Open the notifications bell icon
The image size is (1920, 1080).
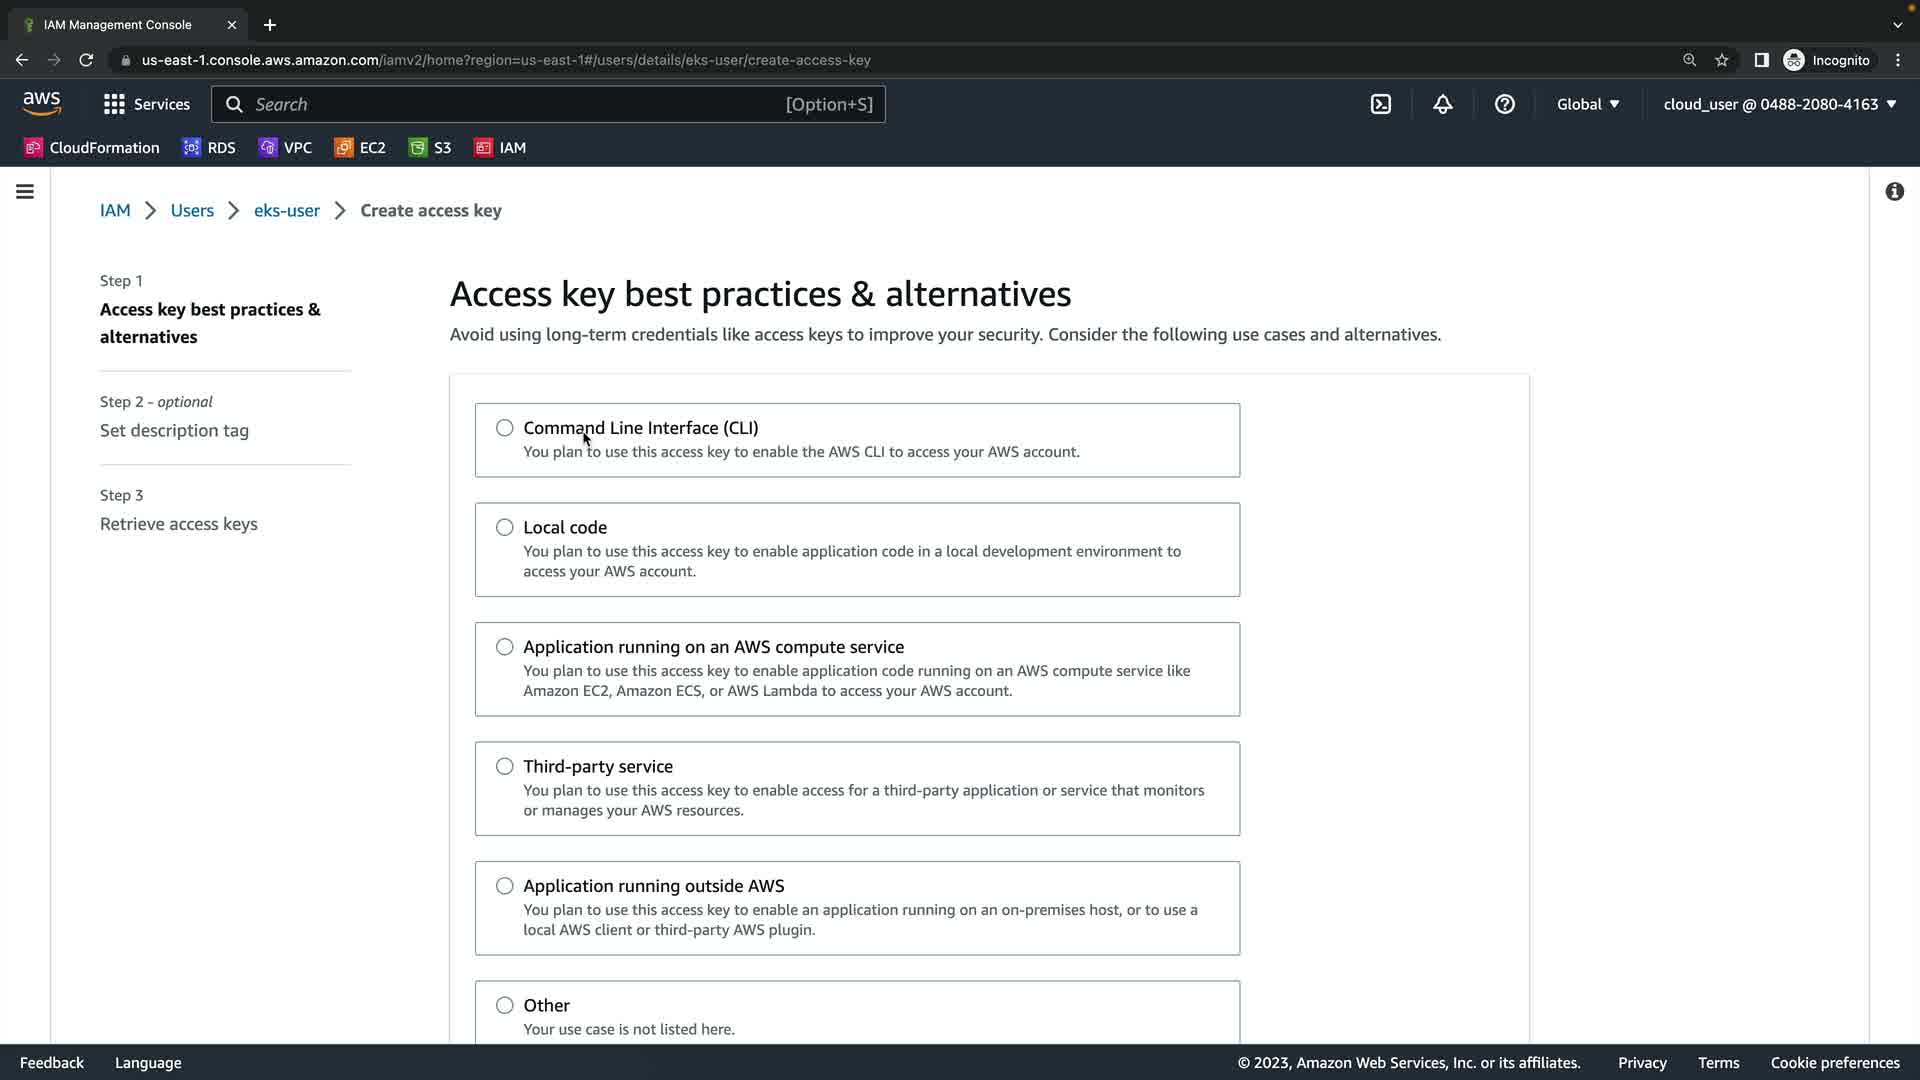coord(1442,104)
